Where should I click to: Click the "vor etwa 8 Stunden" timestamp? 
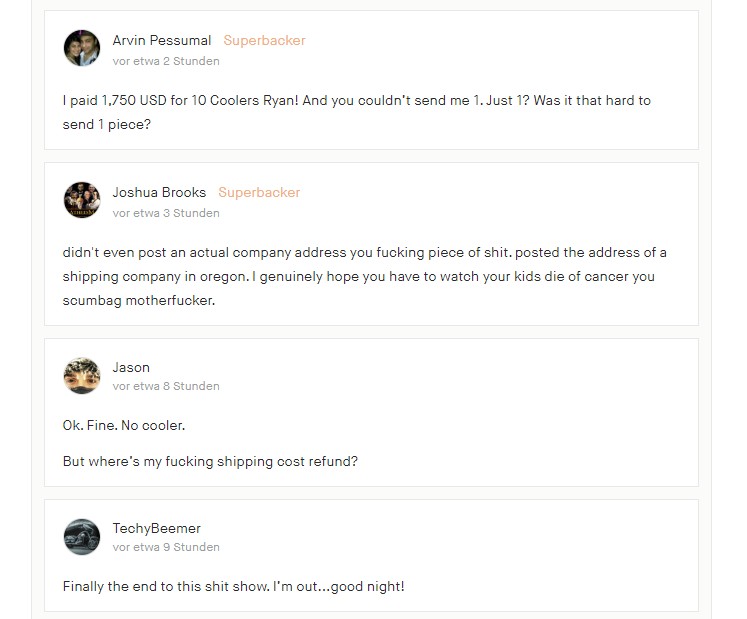[x=166, y=386]
